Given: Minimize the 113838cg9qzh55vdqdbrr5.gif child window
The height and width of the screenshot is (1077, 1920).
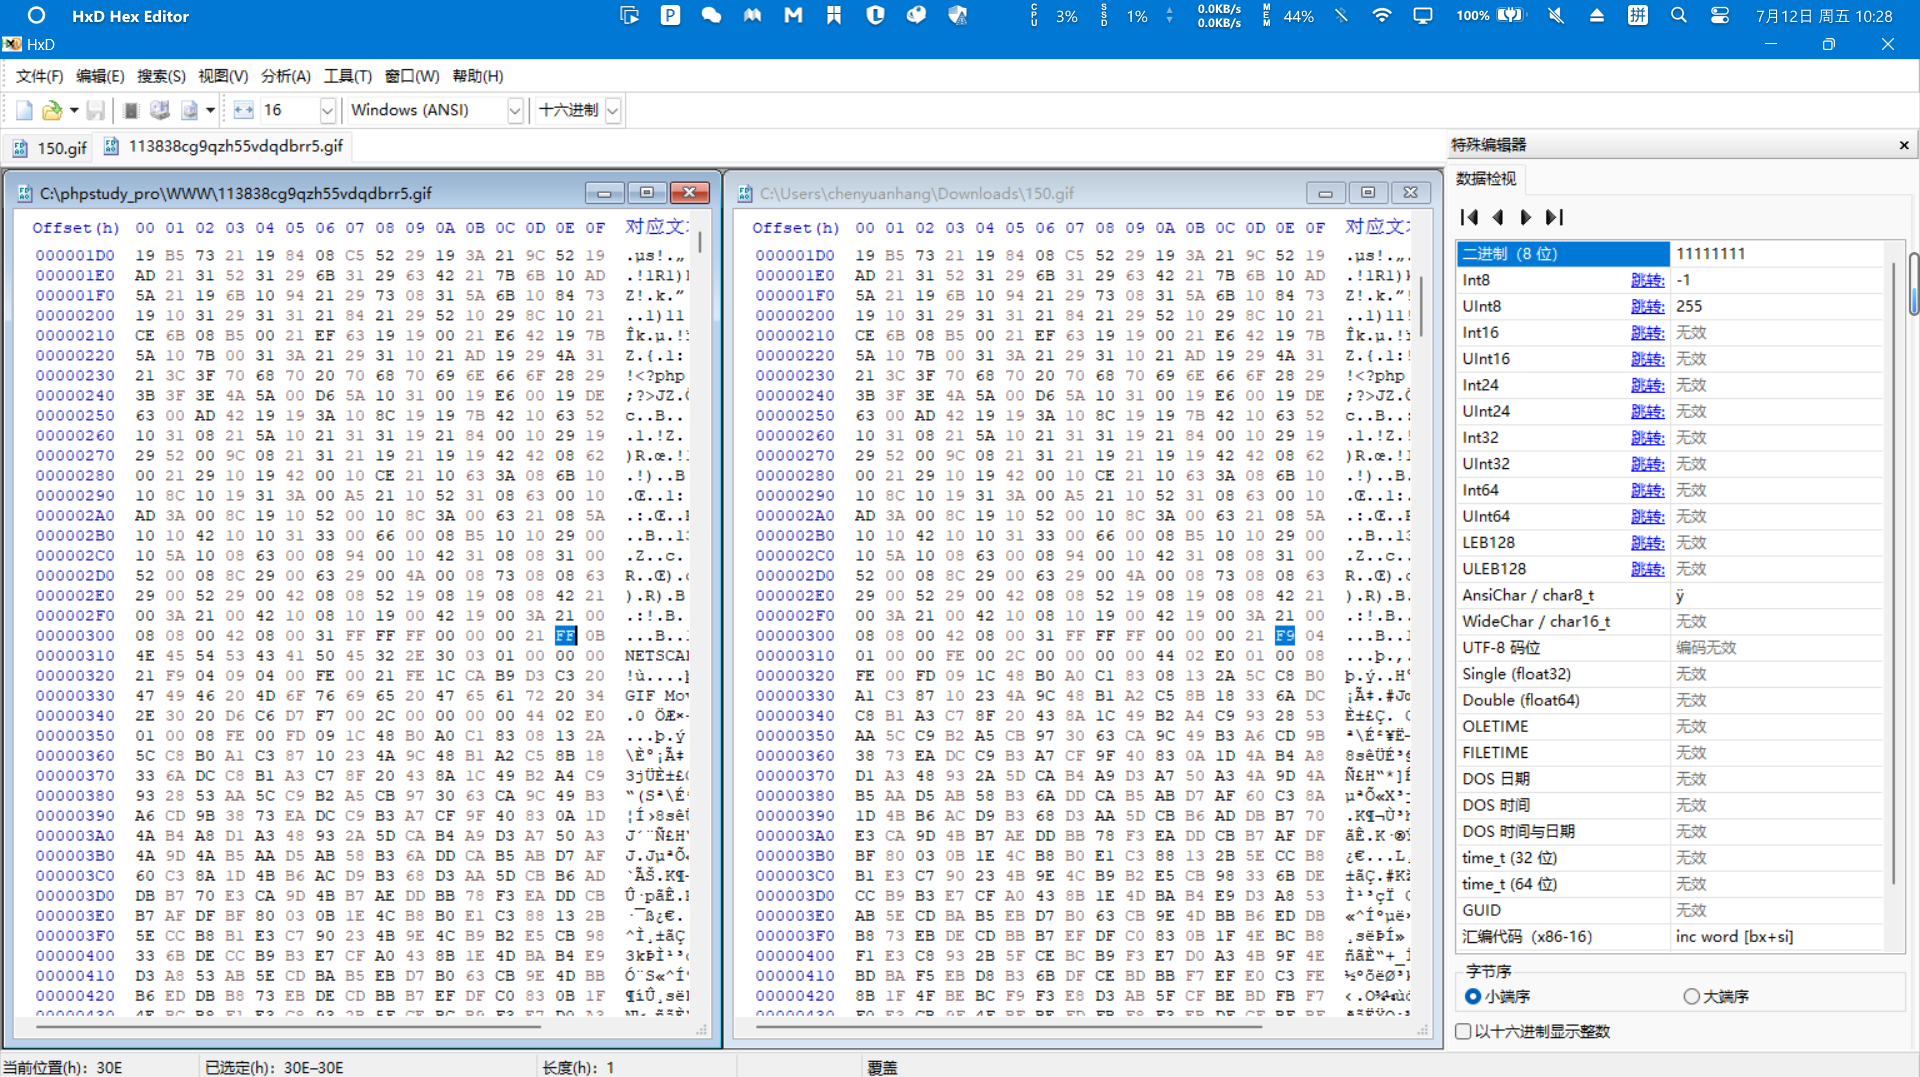Looking at the screenshot, I should 604,193.
